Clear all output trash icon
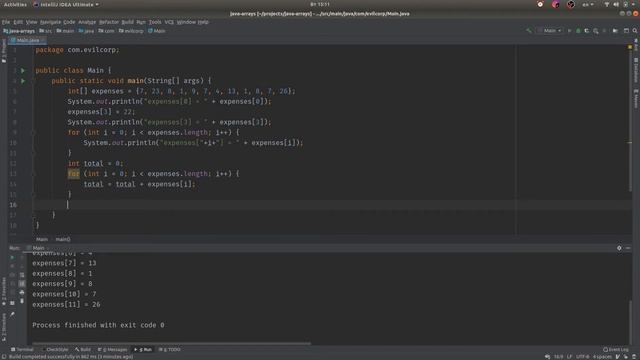This screenshot has height=360, width=640. [22, 301]
